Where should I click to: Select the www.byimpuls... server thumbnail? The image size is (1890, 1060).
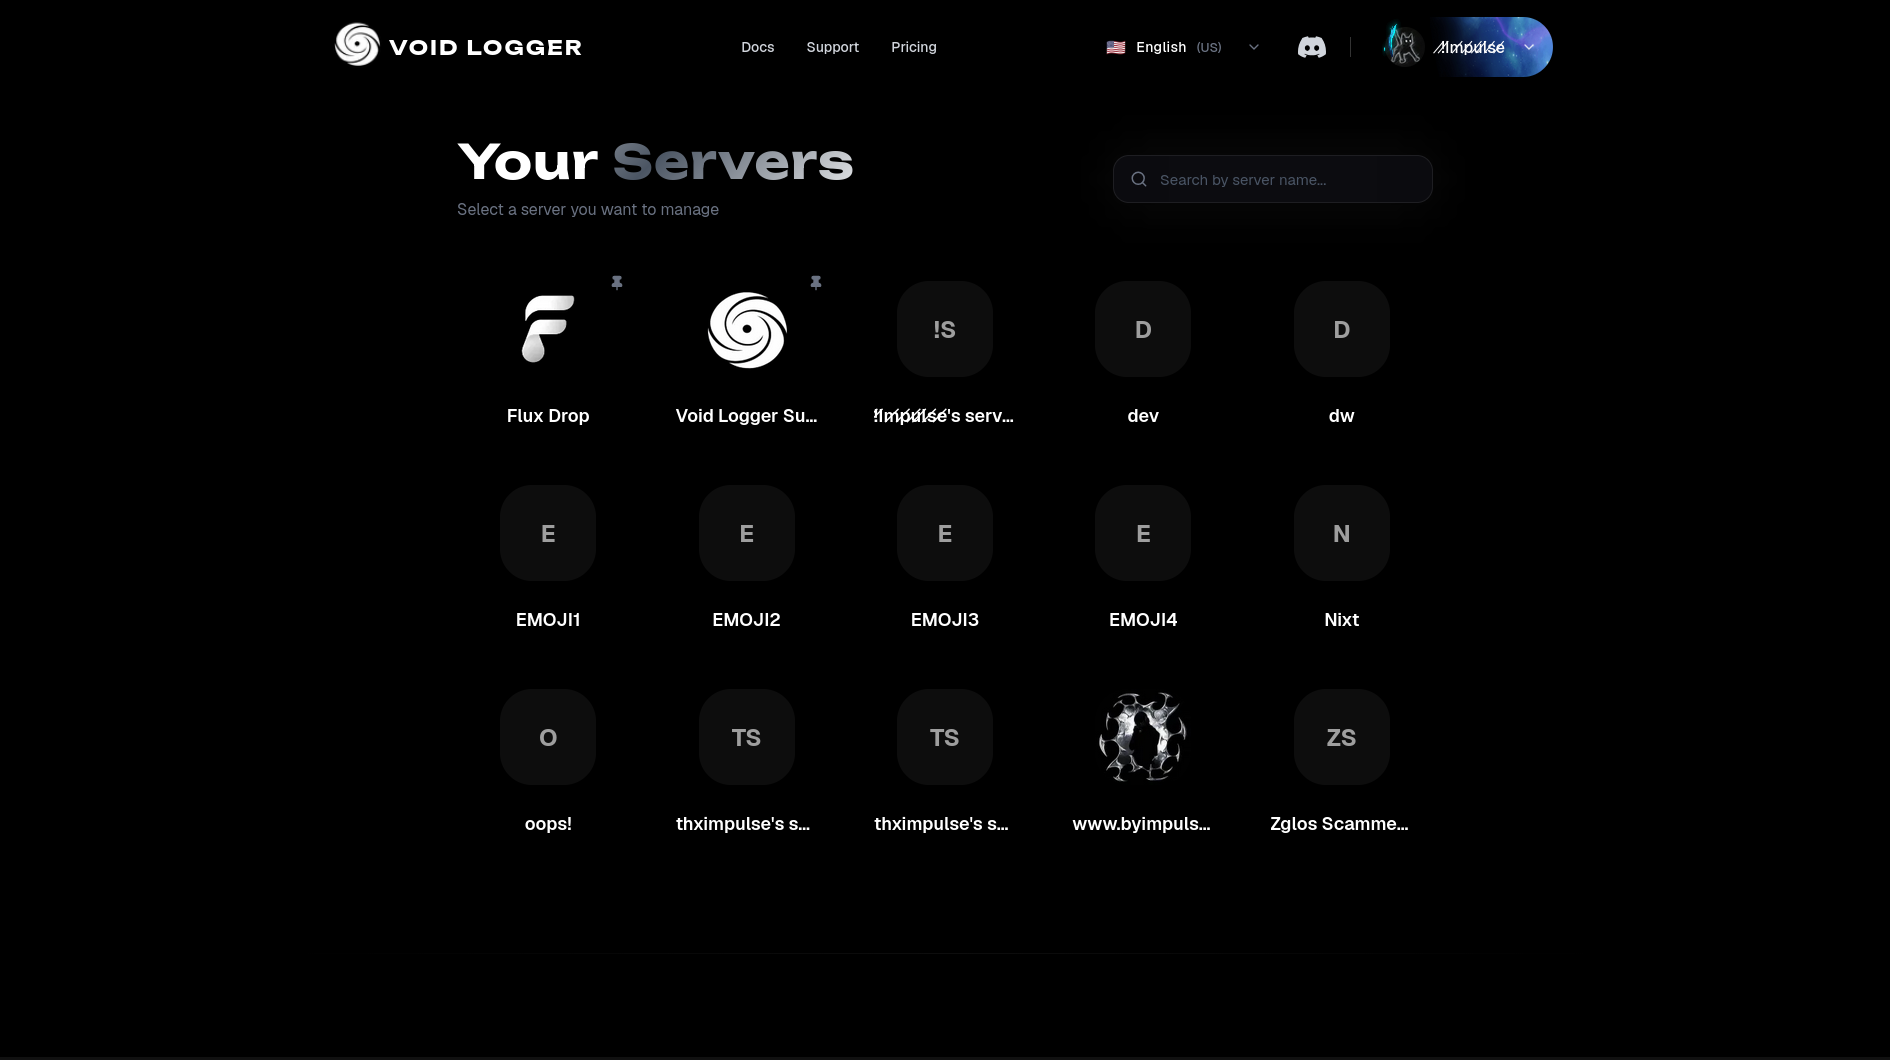click(x=1143, y=737)
